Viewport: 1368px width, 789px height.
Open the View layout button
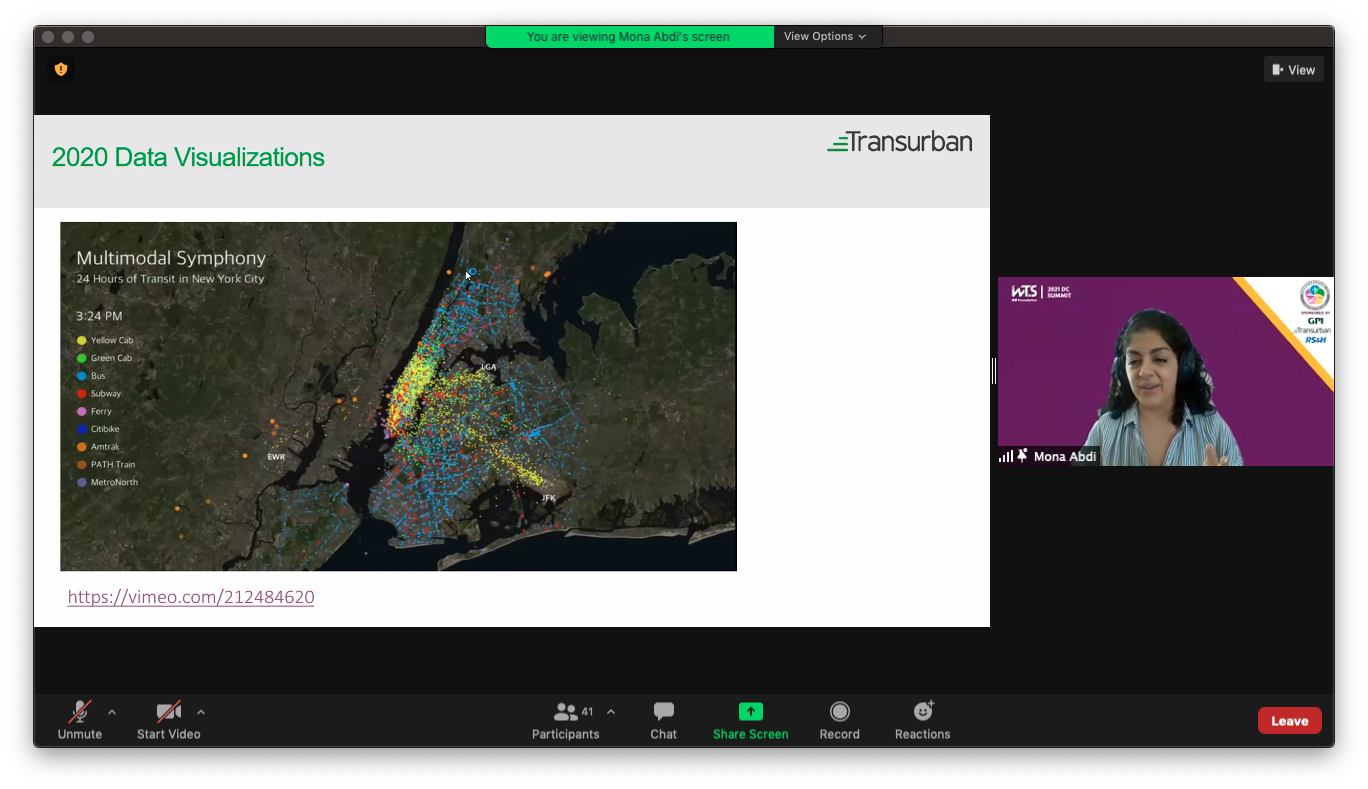pos(1294,69)
